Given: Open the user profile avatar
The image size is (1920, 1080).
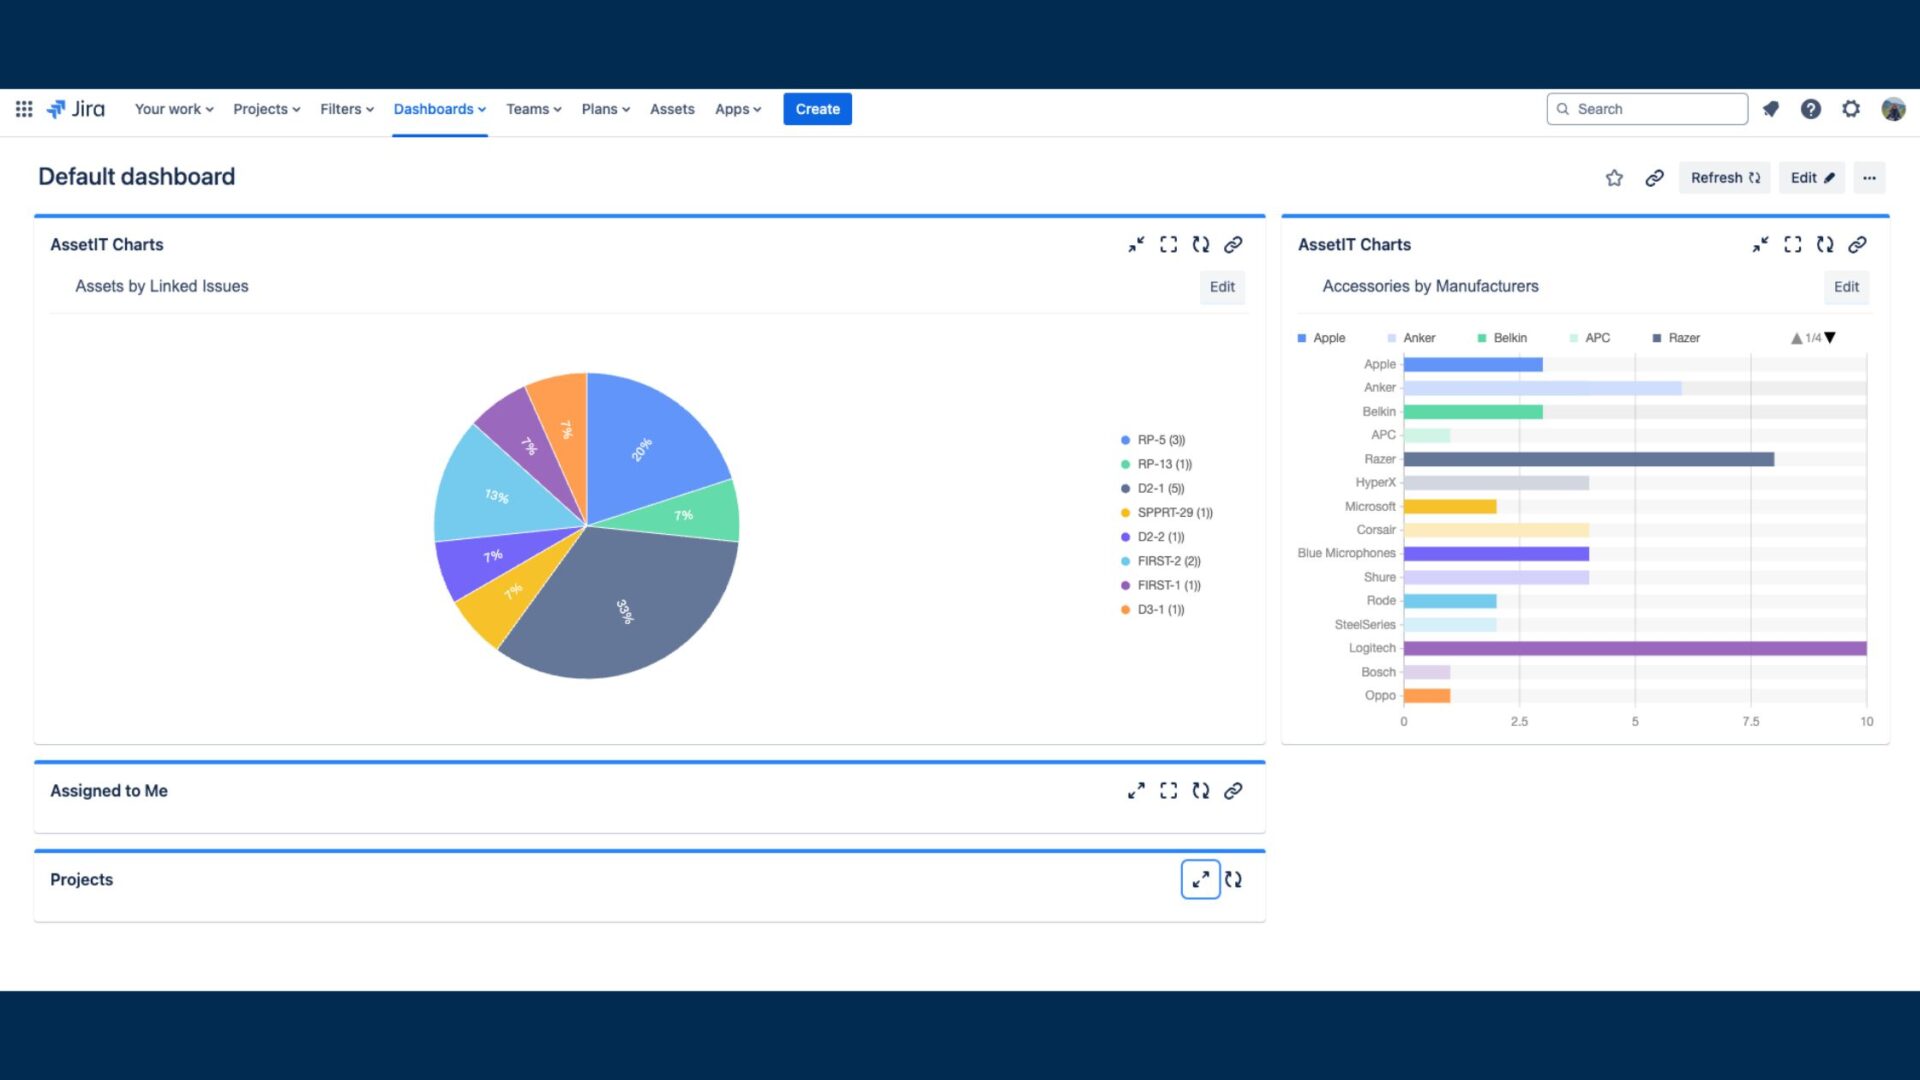Looking at the screenshot, I should [x=1892, y=109].
